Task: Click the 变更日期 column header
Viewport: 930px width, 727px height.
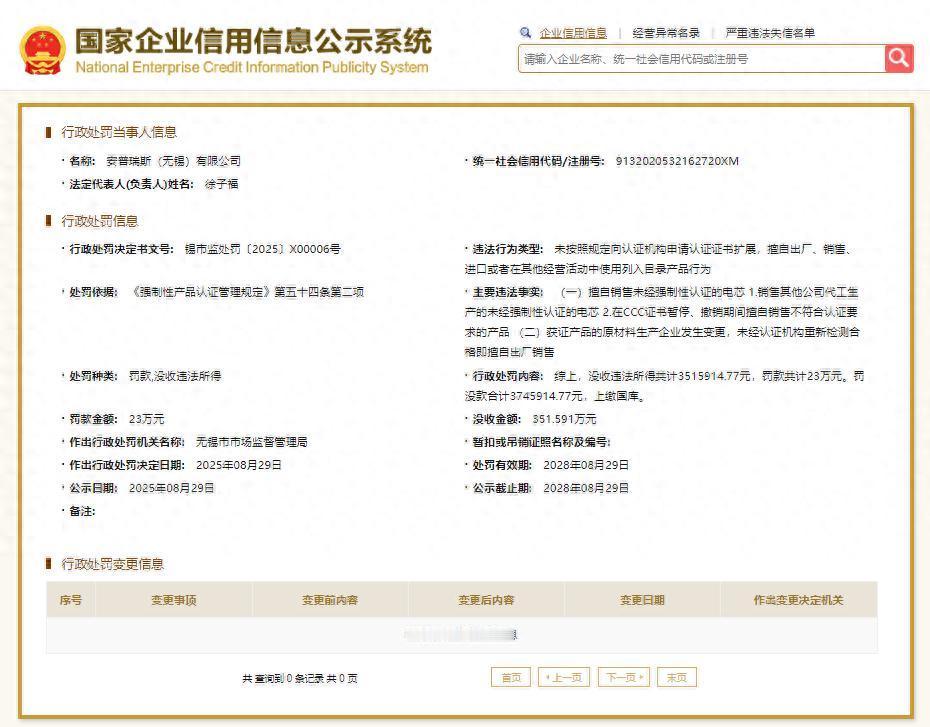Action: 642,600
